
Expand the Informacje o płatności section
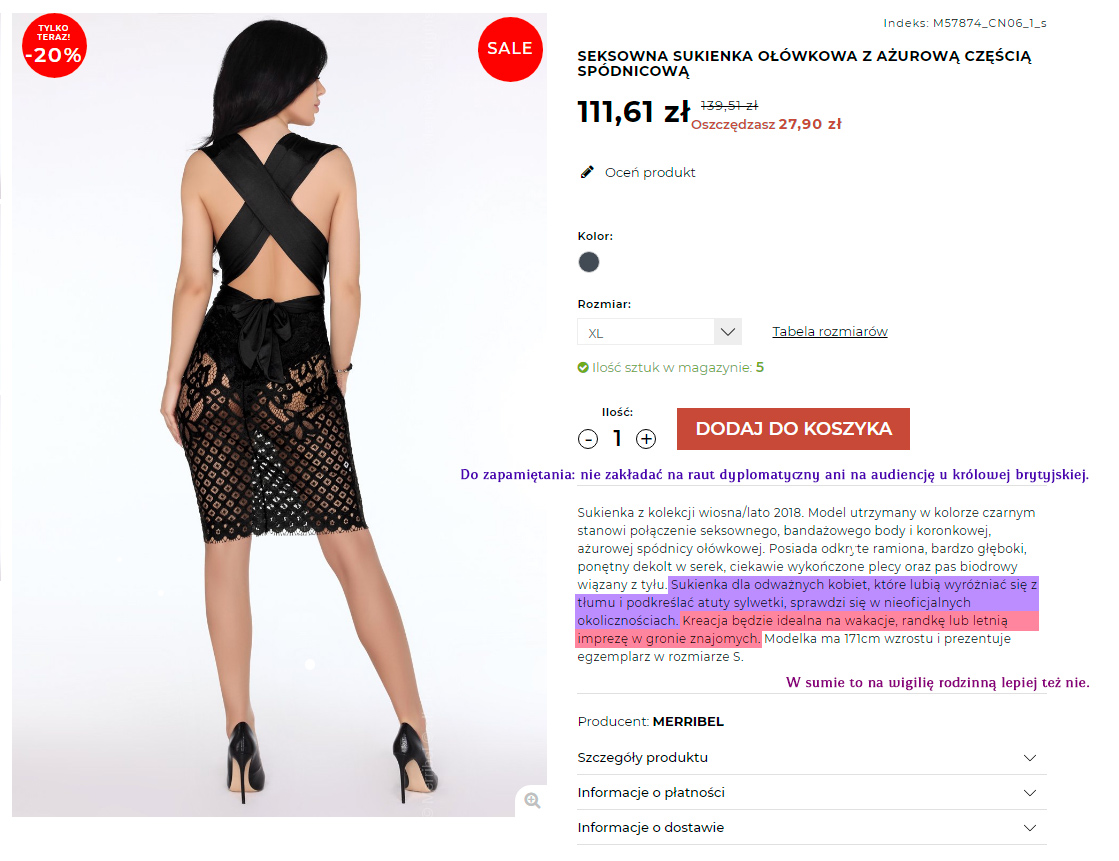(x=811, y=792)
